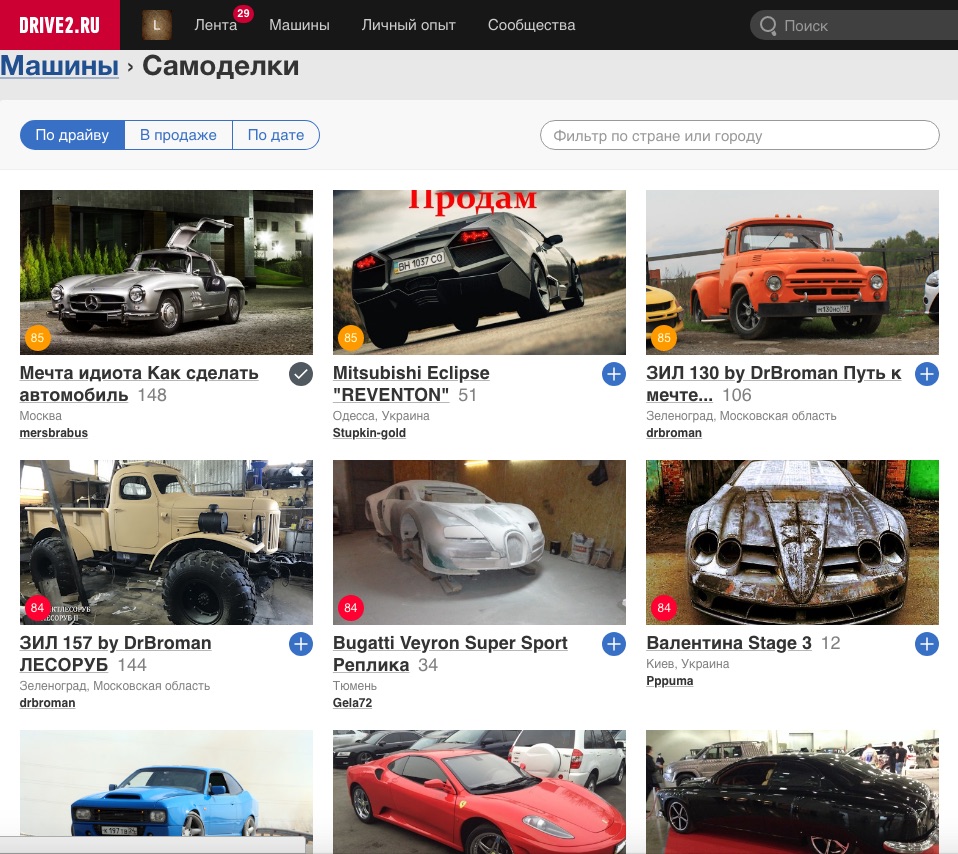Go to Личный опыт section
Screen dimensions: 958x854
coord(409,25)
